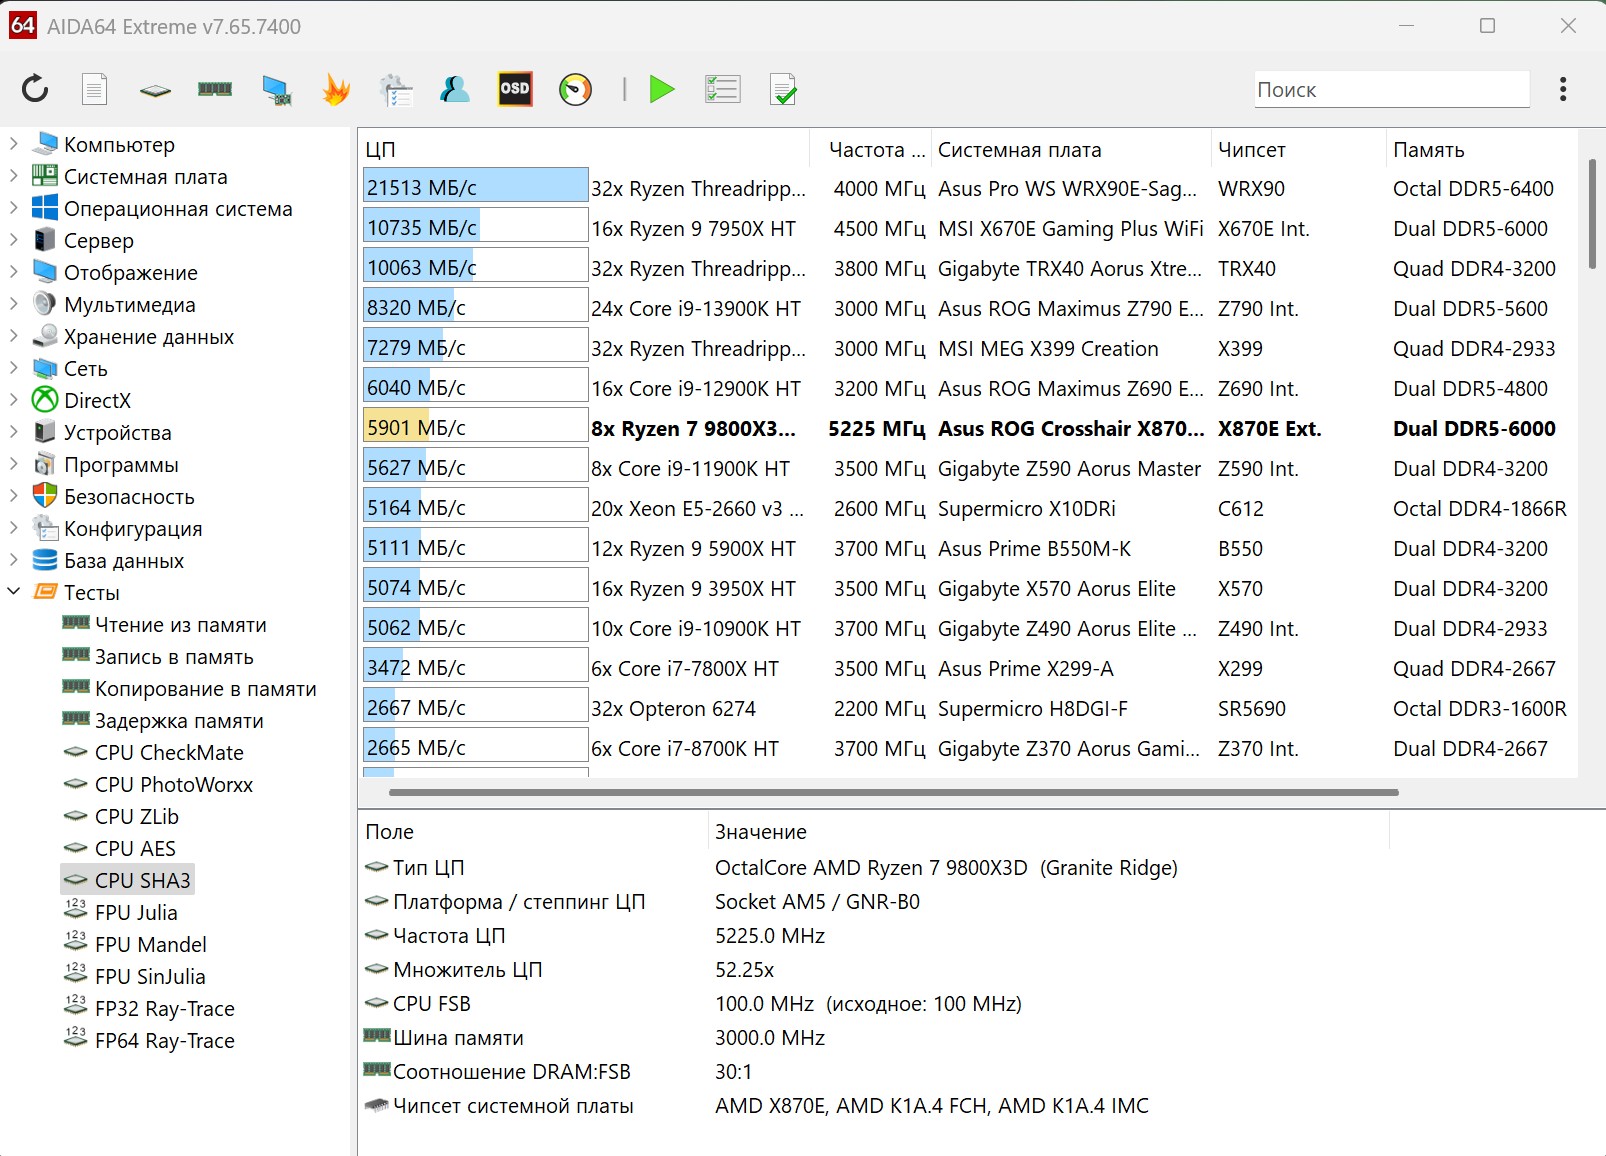The image size is (1606, 1156).
Task: Select the DirectX Xbox icon in tree
Action: click(x=45, y=400)
